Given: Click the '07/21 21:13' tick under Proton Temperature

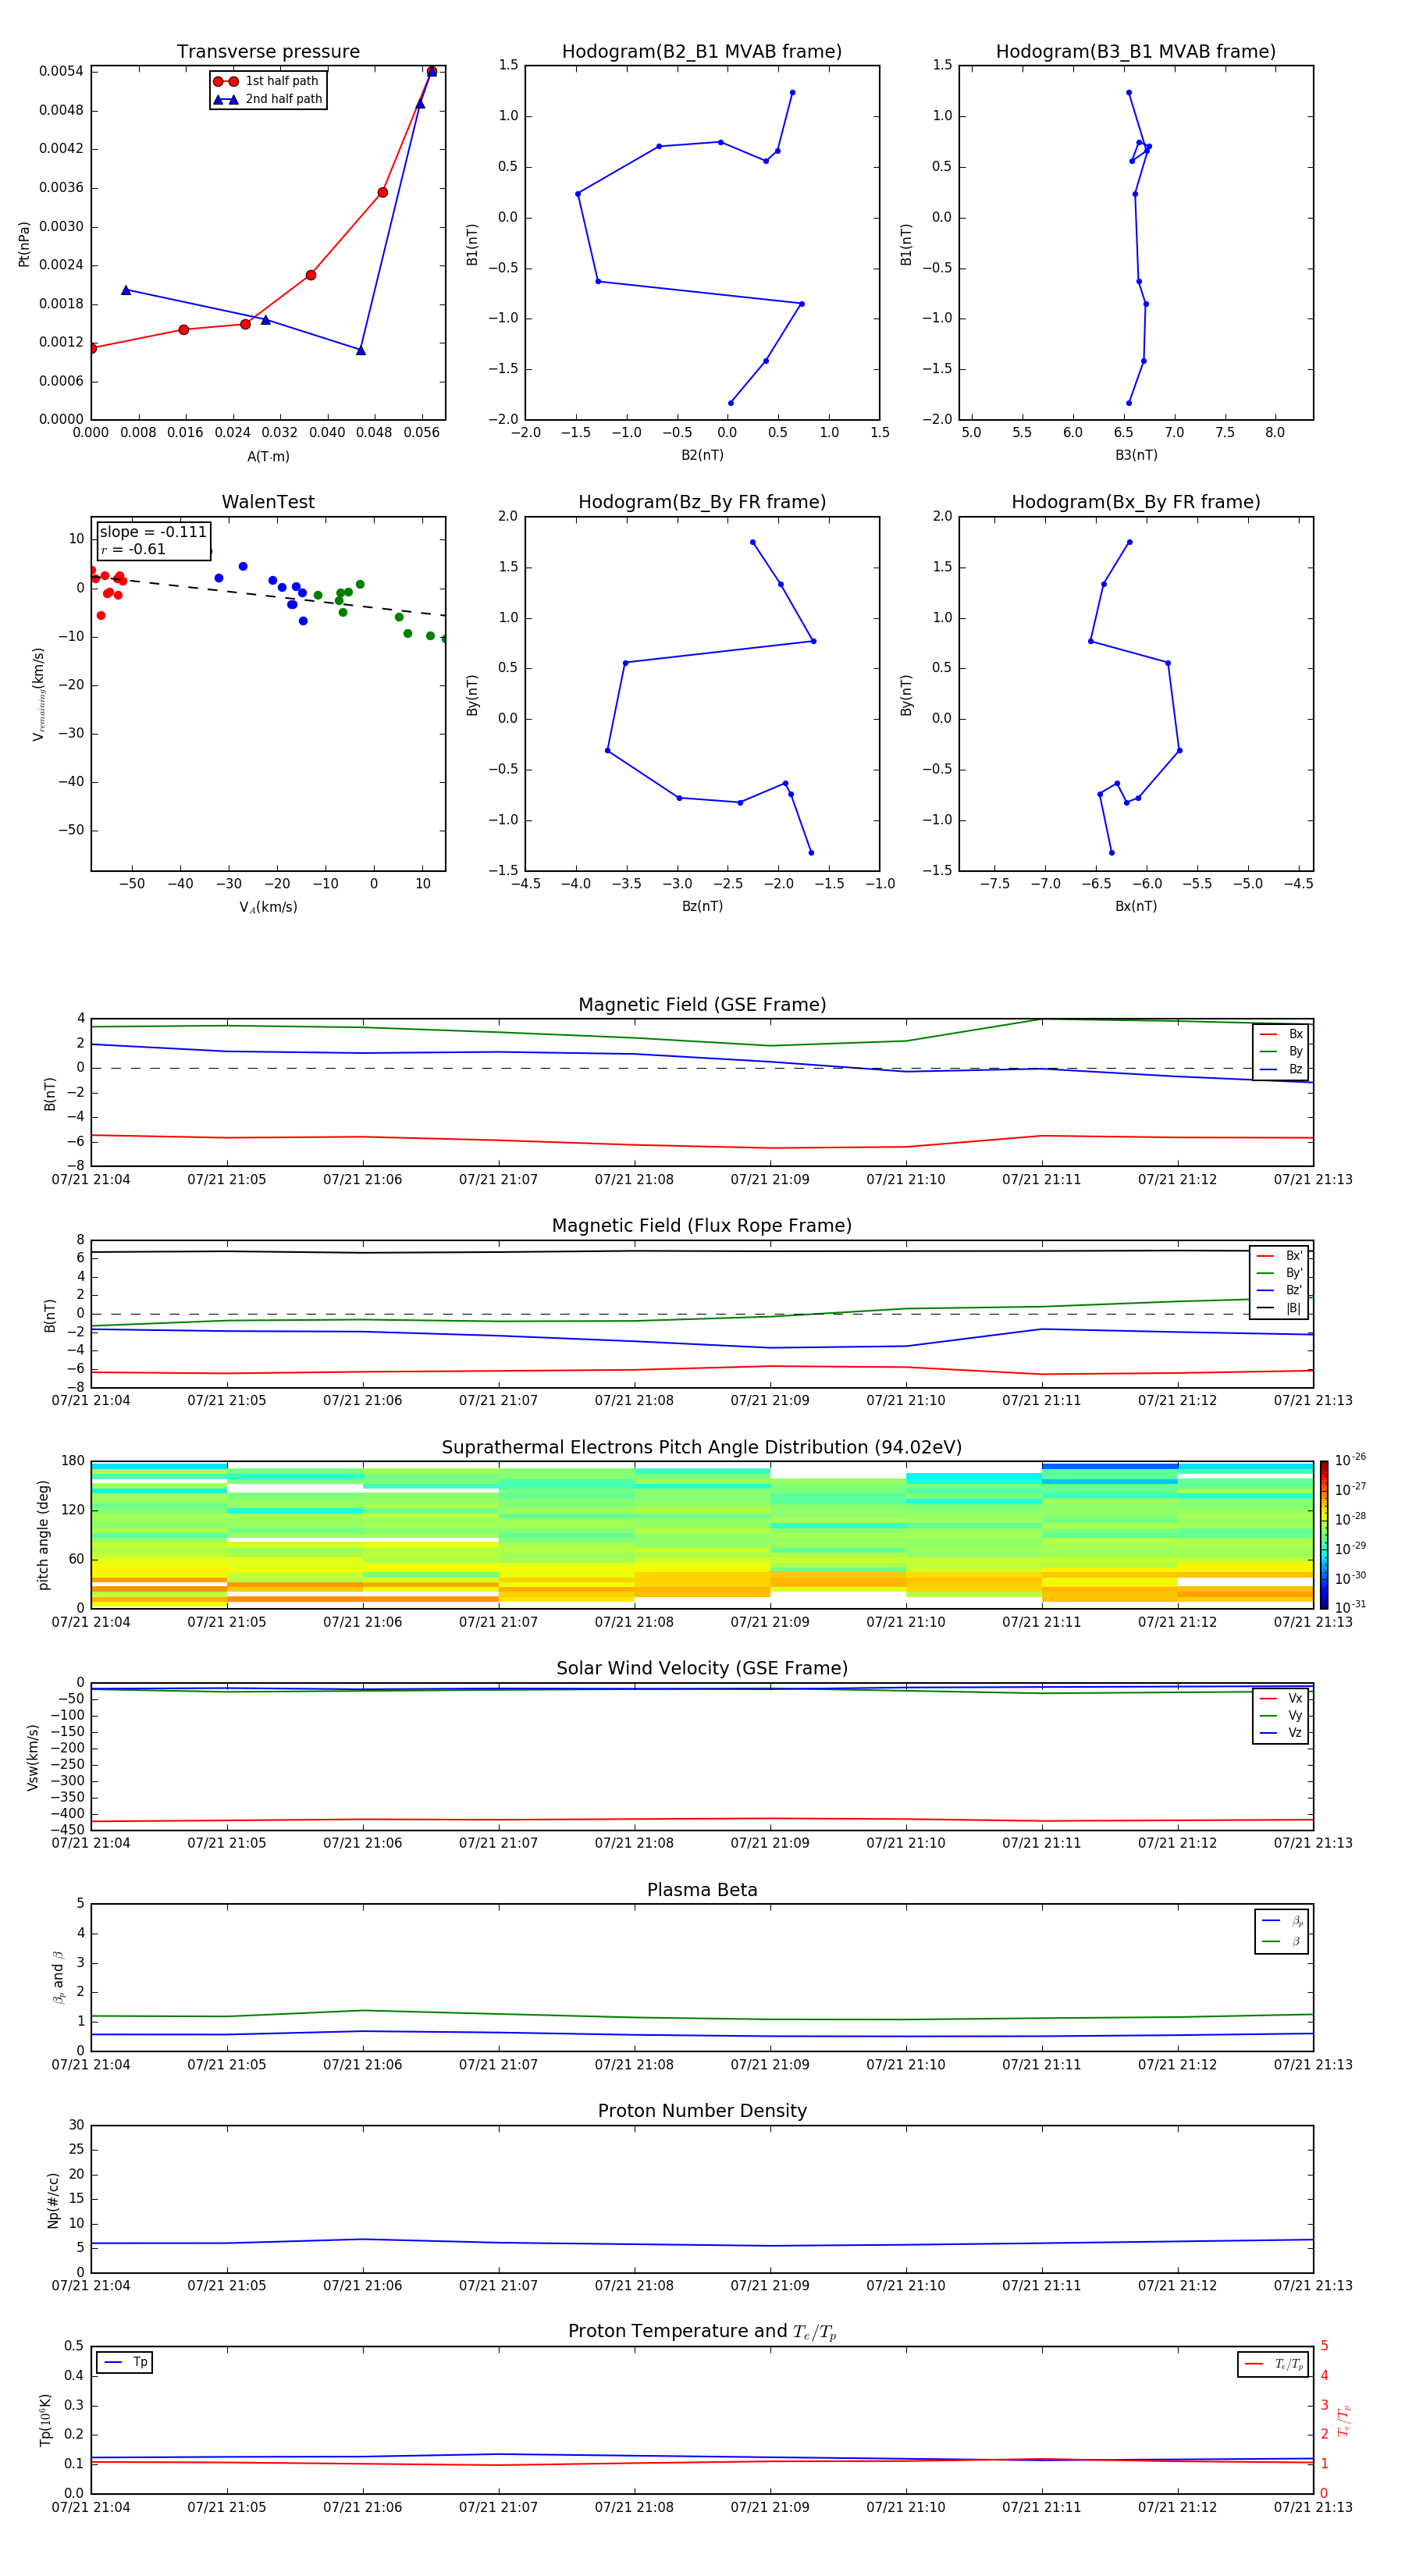Looking at the screenshot, I should (1313, 2507).
